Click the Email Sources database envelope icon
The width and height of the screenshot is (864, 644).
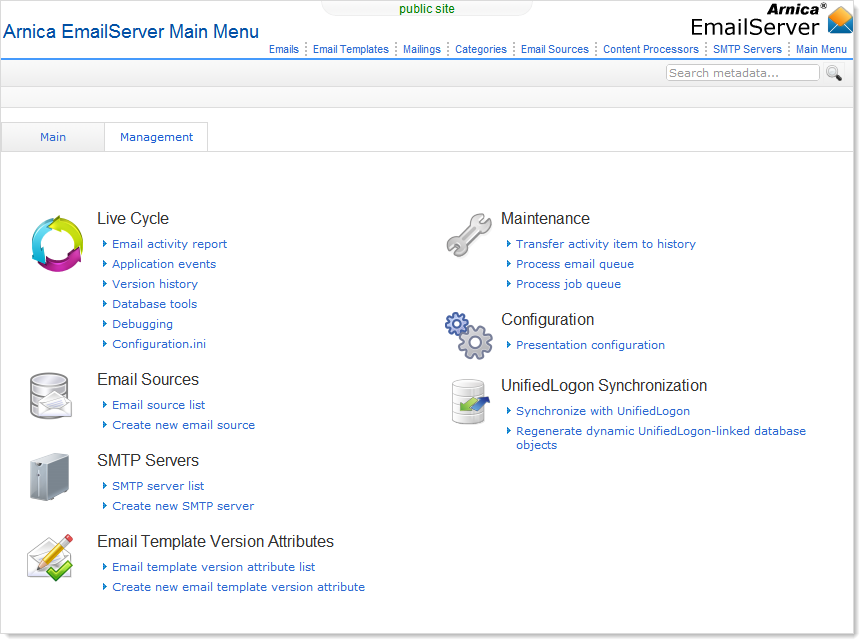tap(50, 396)
